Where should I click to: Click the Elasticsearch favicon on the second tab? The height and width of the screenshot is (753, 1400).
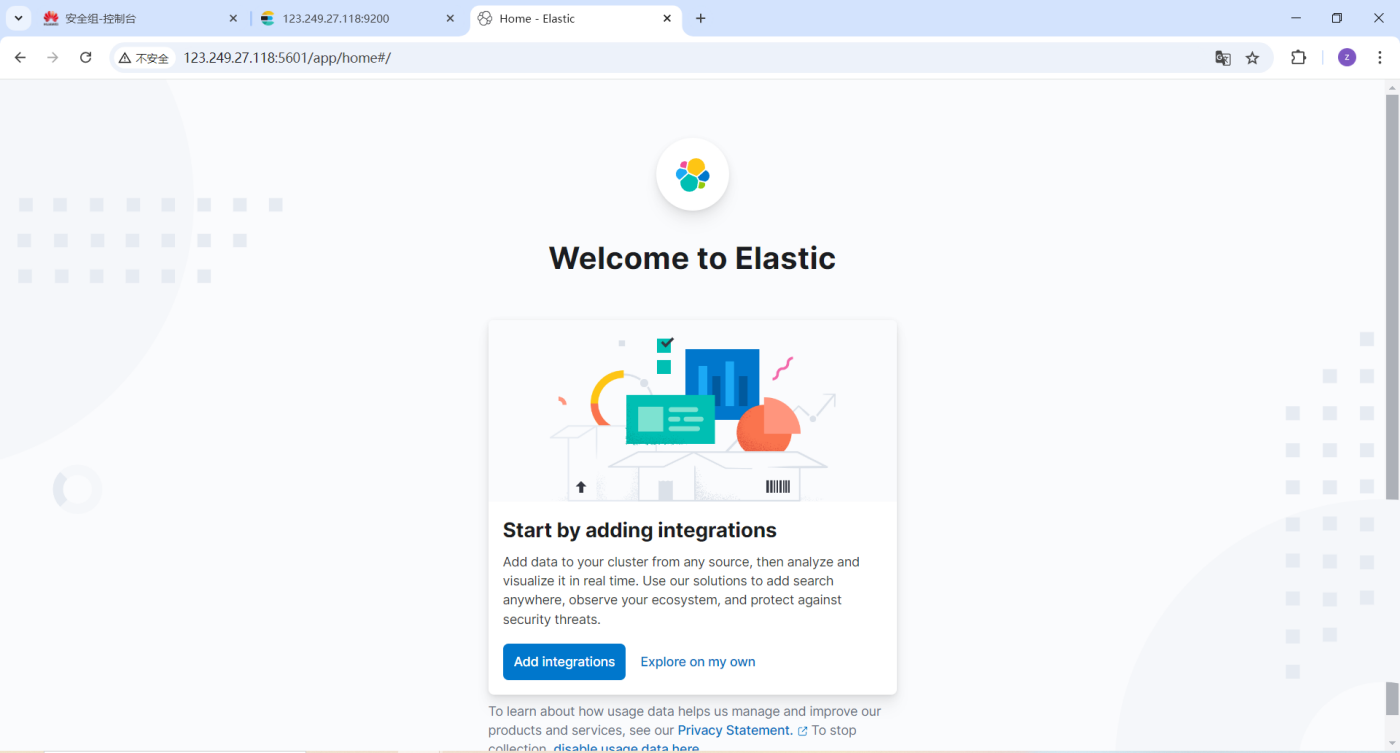[267, 18]
